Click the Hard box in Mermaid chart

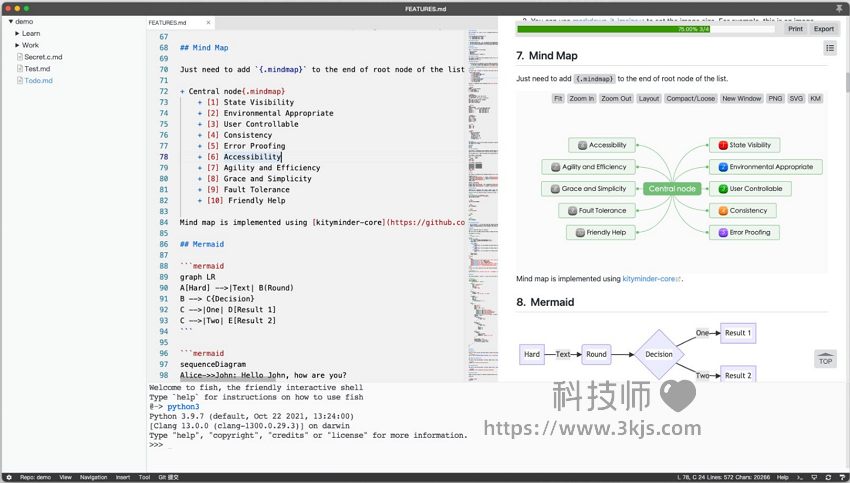click(x=532, y=354)
